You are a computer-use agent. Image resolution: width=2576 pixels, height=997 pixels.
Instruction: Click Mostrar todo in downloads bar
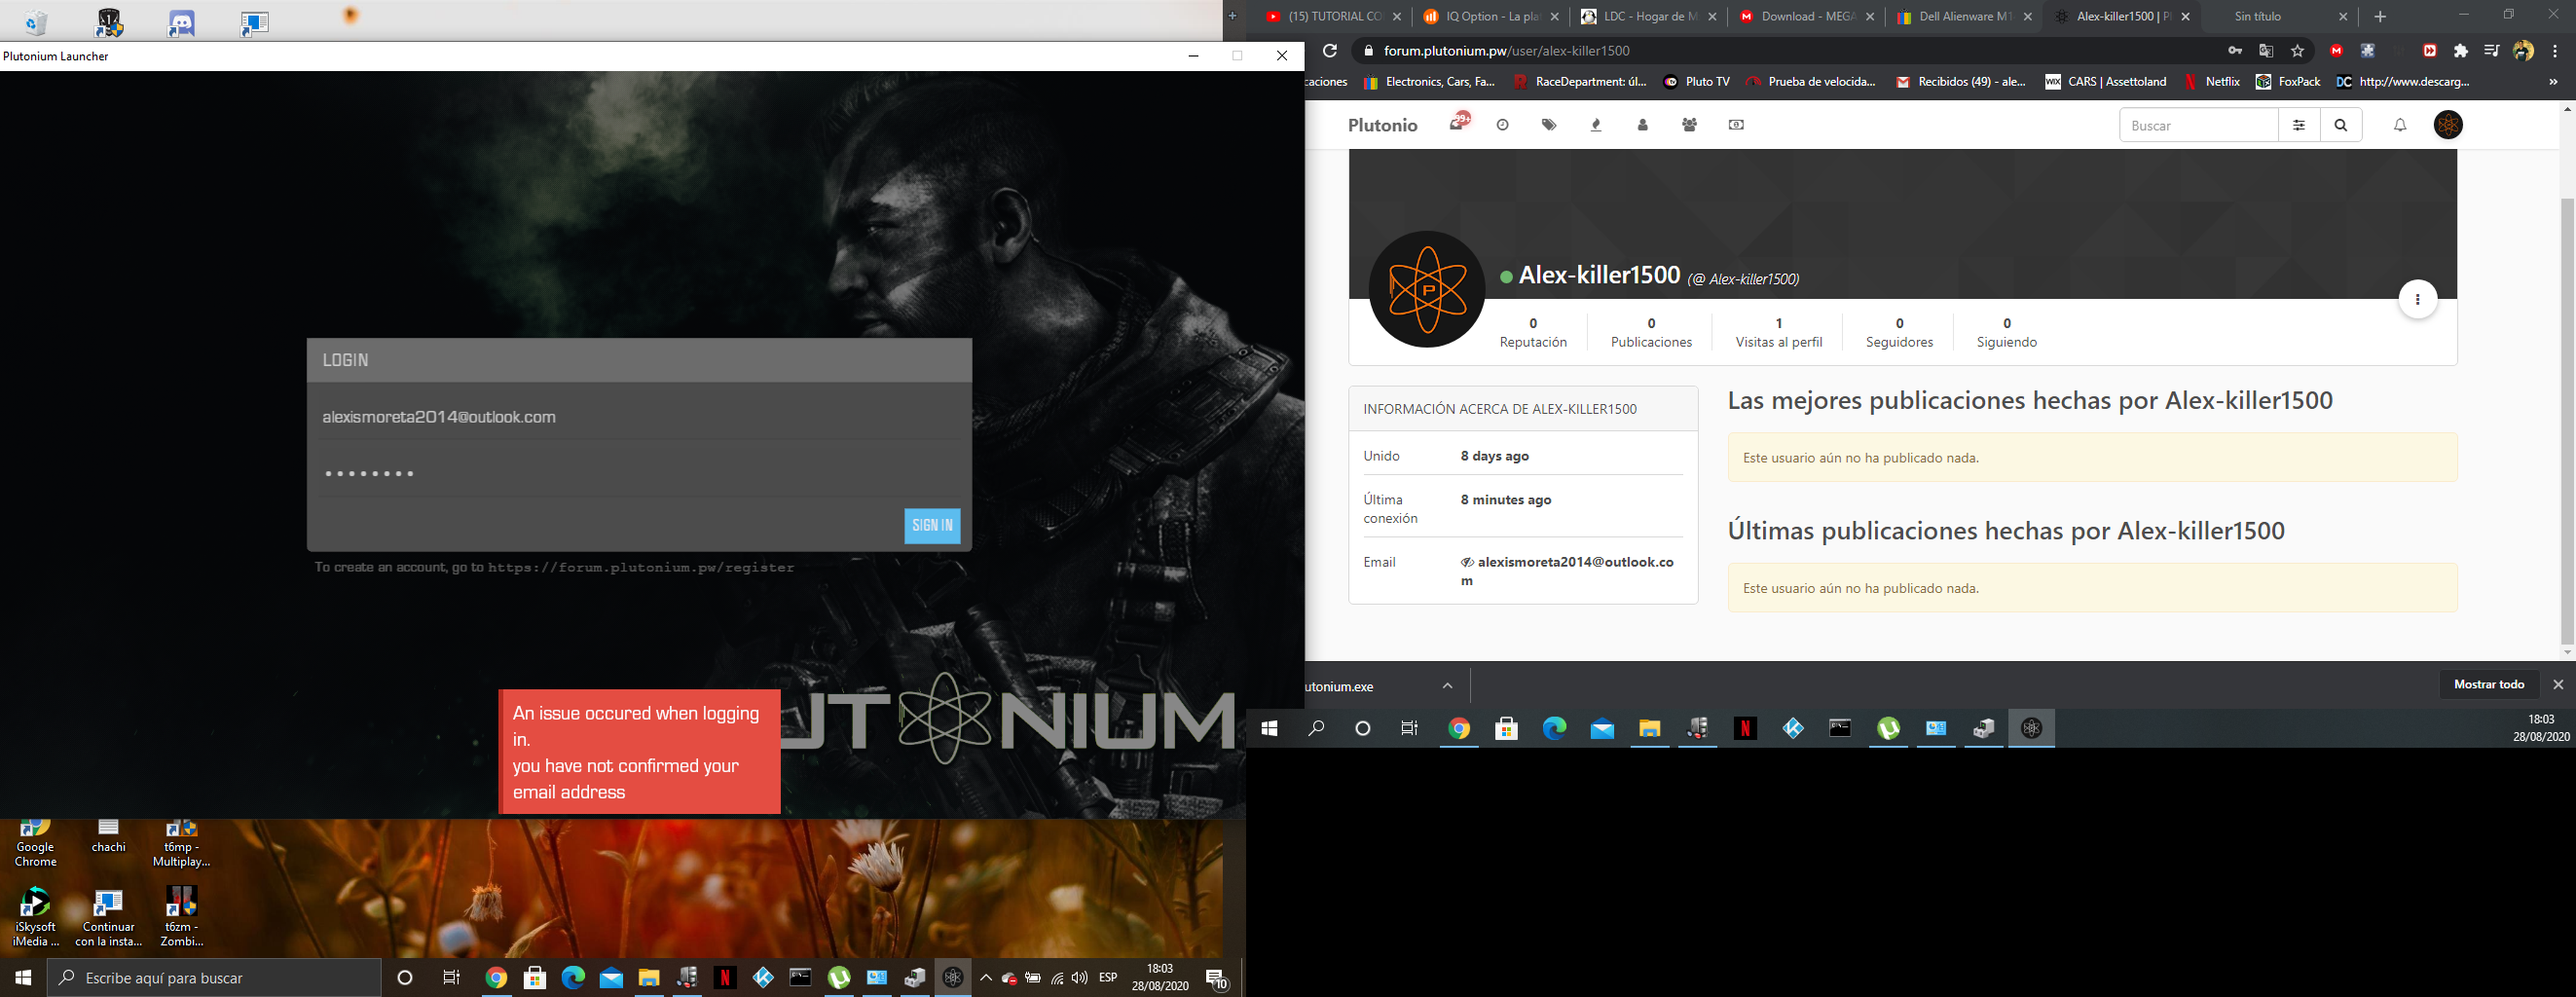click(x=2488, y=685)
